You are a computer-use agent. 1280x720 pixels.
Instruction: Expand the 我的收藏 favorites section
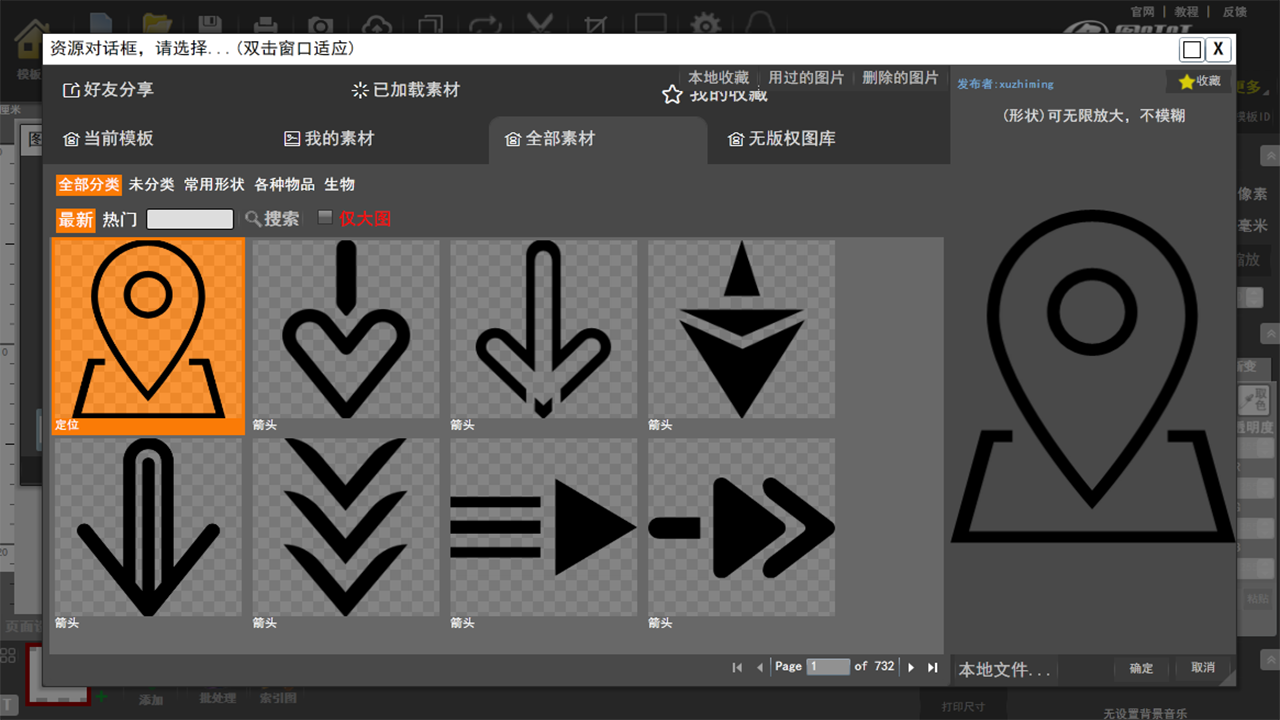coord(713,94)
